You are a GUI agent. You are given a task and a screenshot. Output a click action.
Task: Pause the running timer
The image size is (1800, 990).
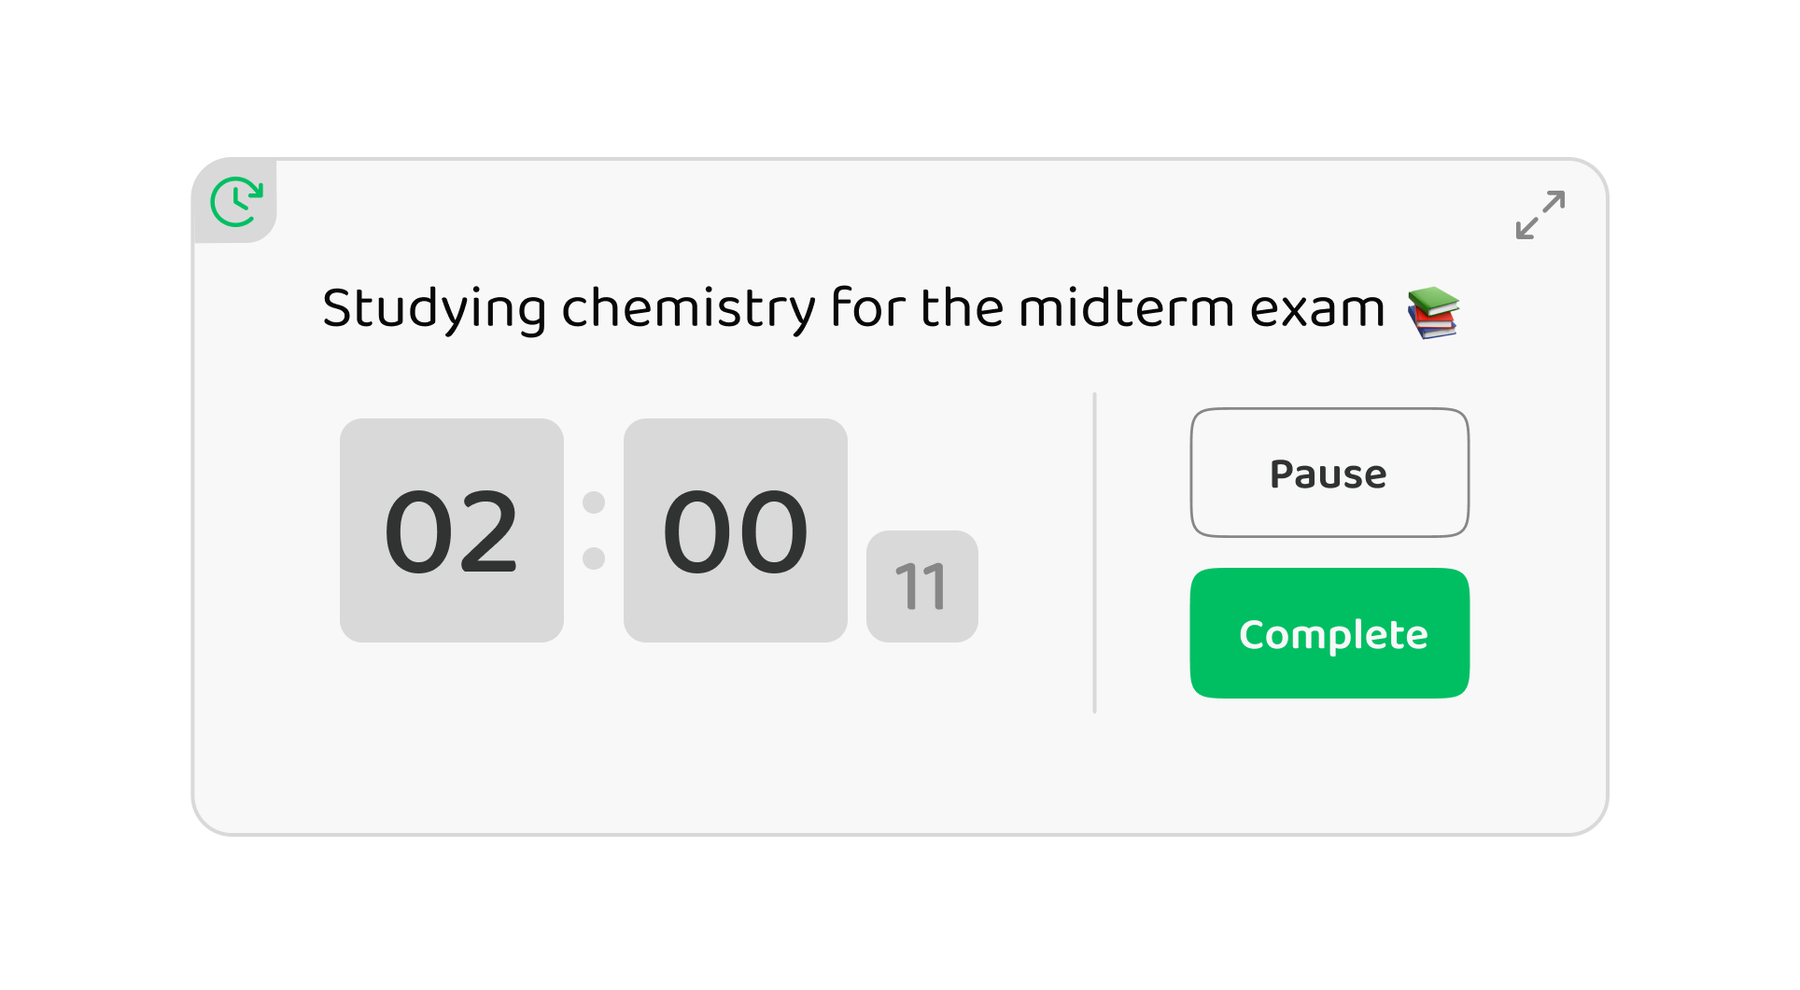pos(1329,473)
